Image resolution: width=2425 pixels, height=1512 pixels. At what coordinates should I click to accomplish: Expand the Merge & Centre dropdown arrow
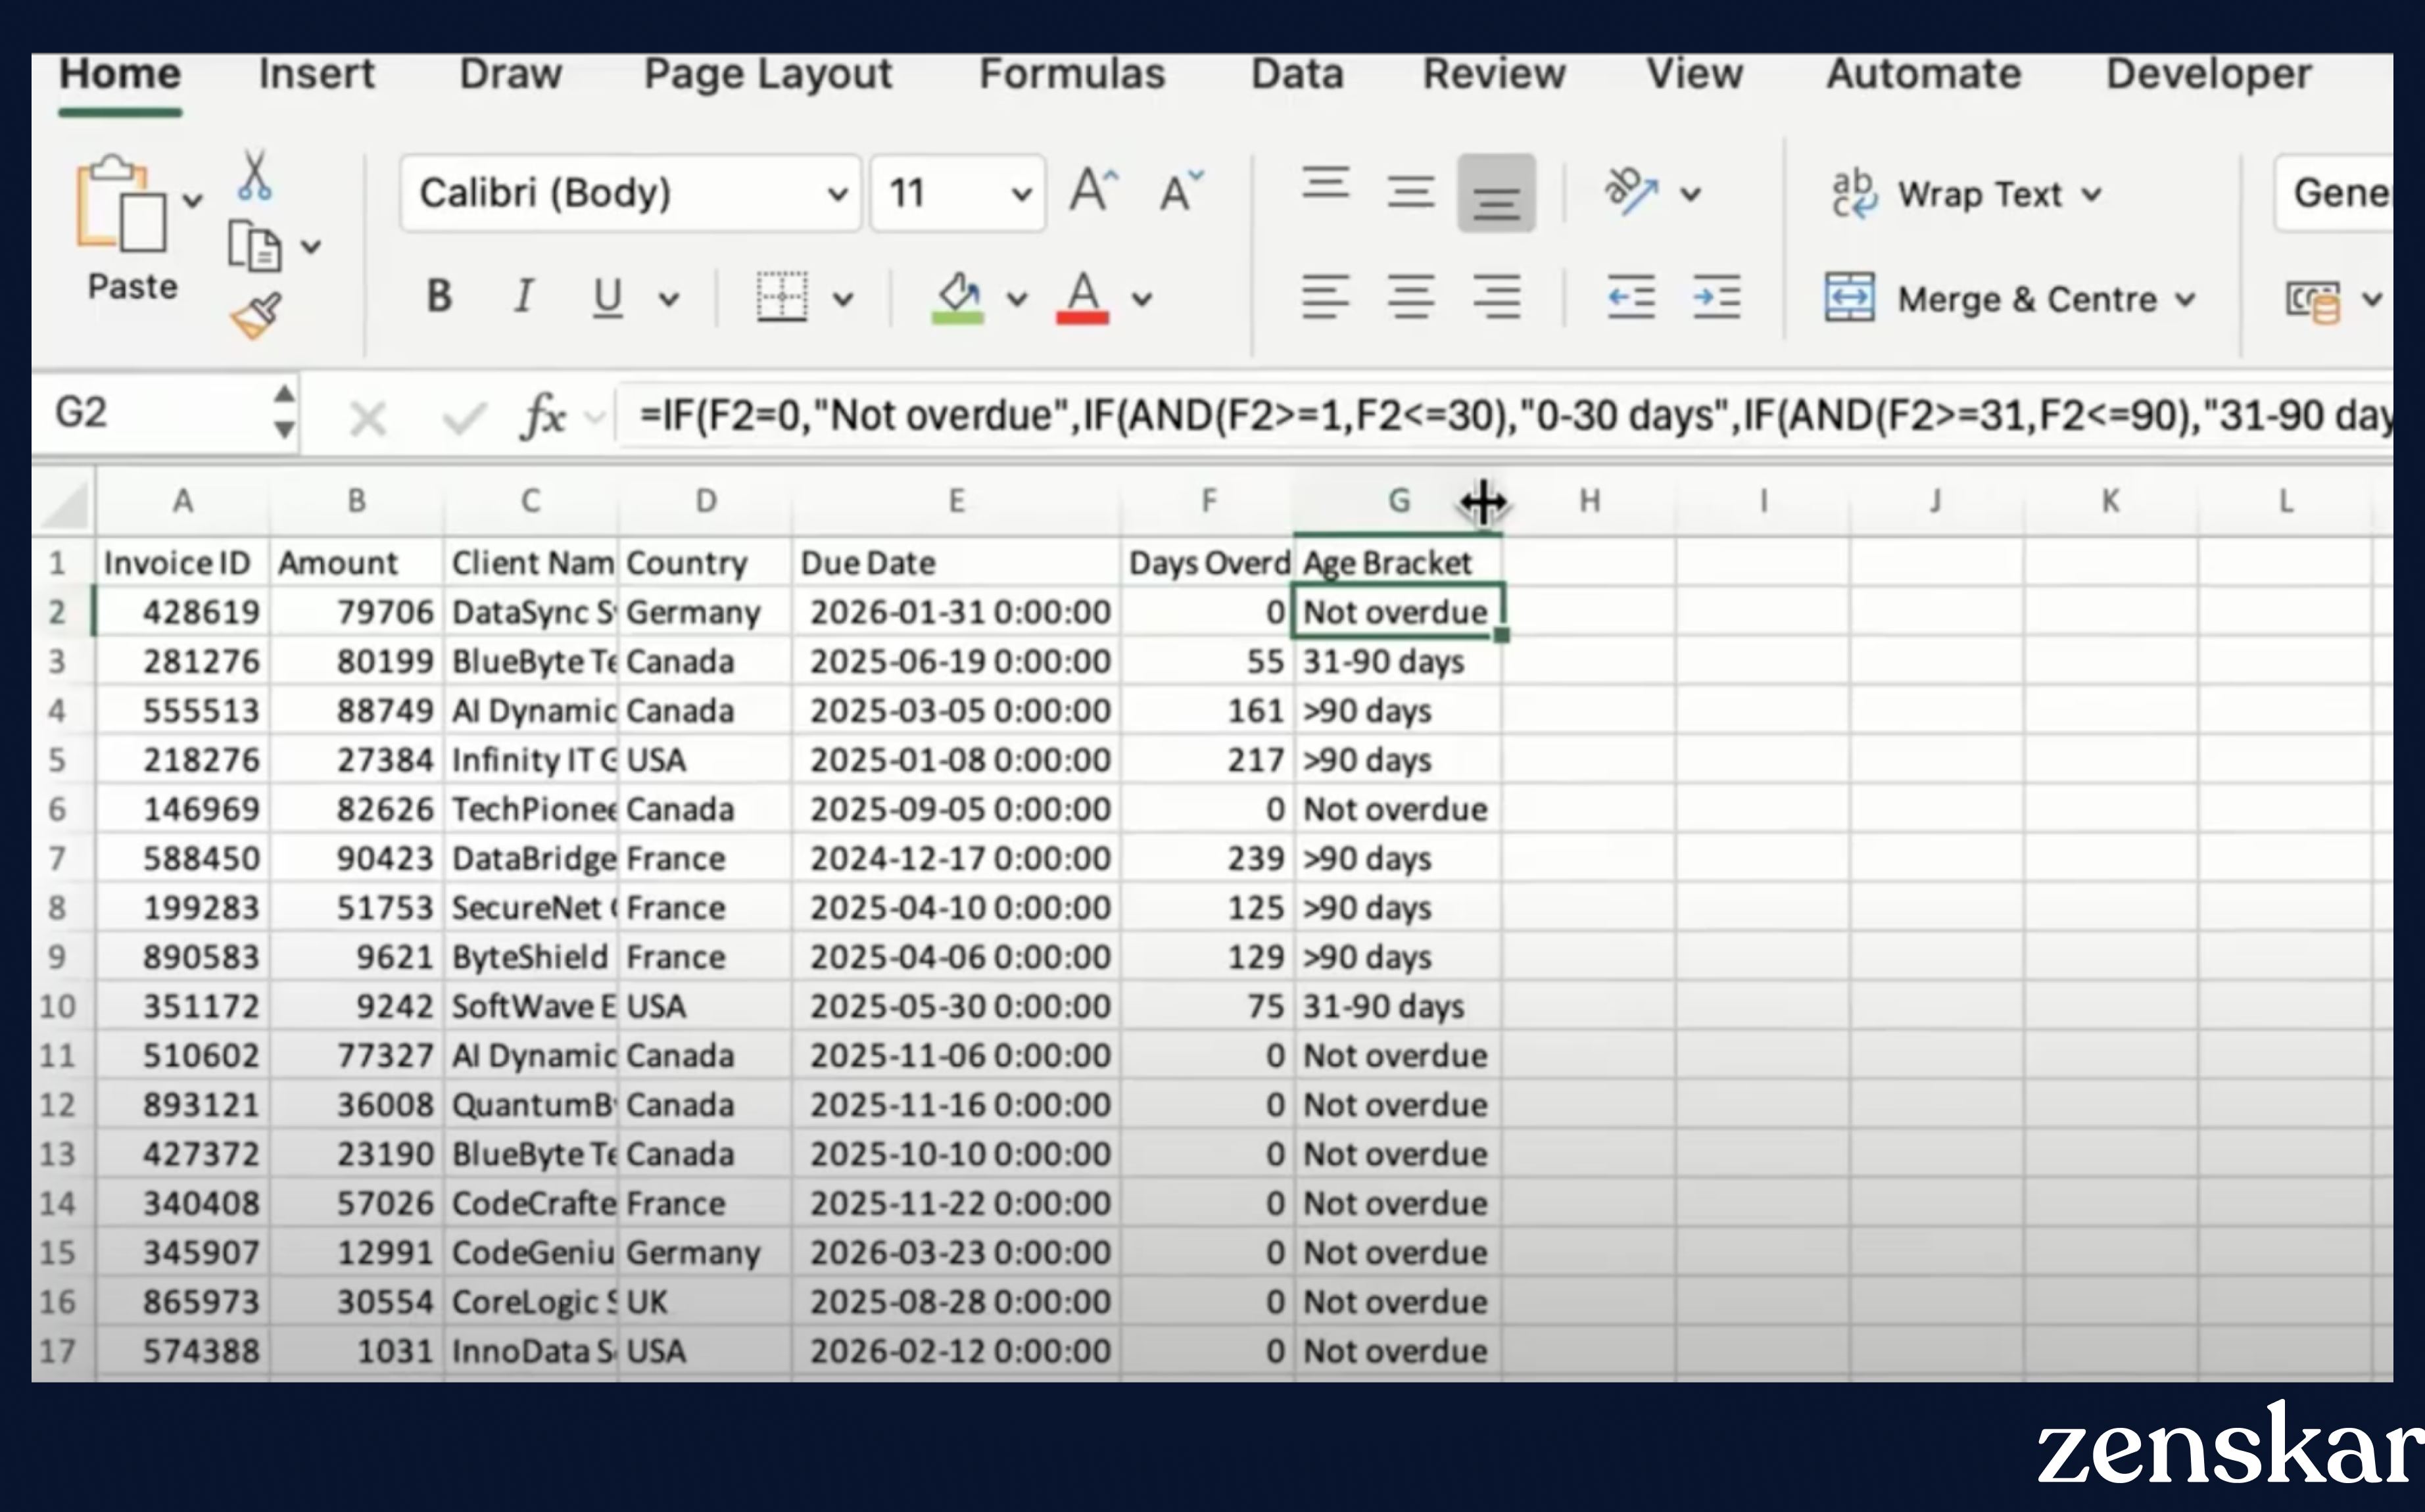[2185, 299]
